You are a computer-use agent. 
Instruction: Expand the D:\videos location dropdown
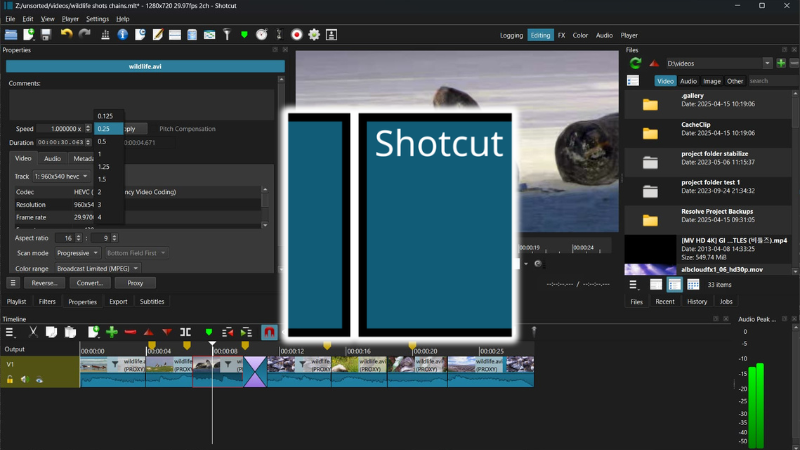767,63
